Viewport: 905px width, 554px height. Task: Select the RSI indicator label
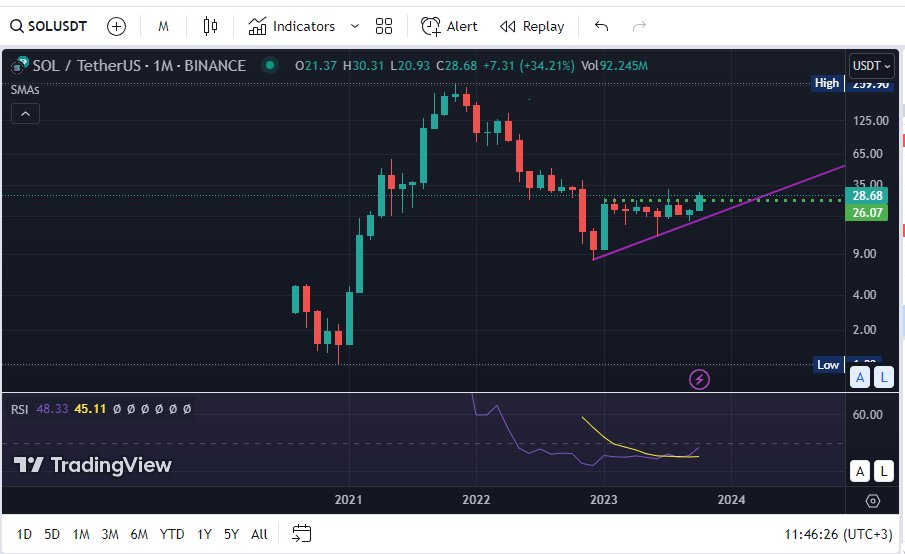[20, 409]
